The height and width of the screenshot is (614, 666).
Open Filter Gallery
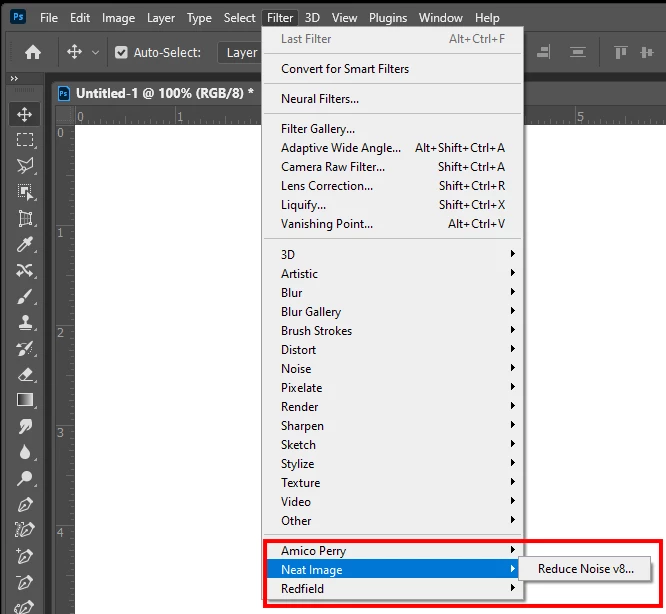click(392, 129)
